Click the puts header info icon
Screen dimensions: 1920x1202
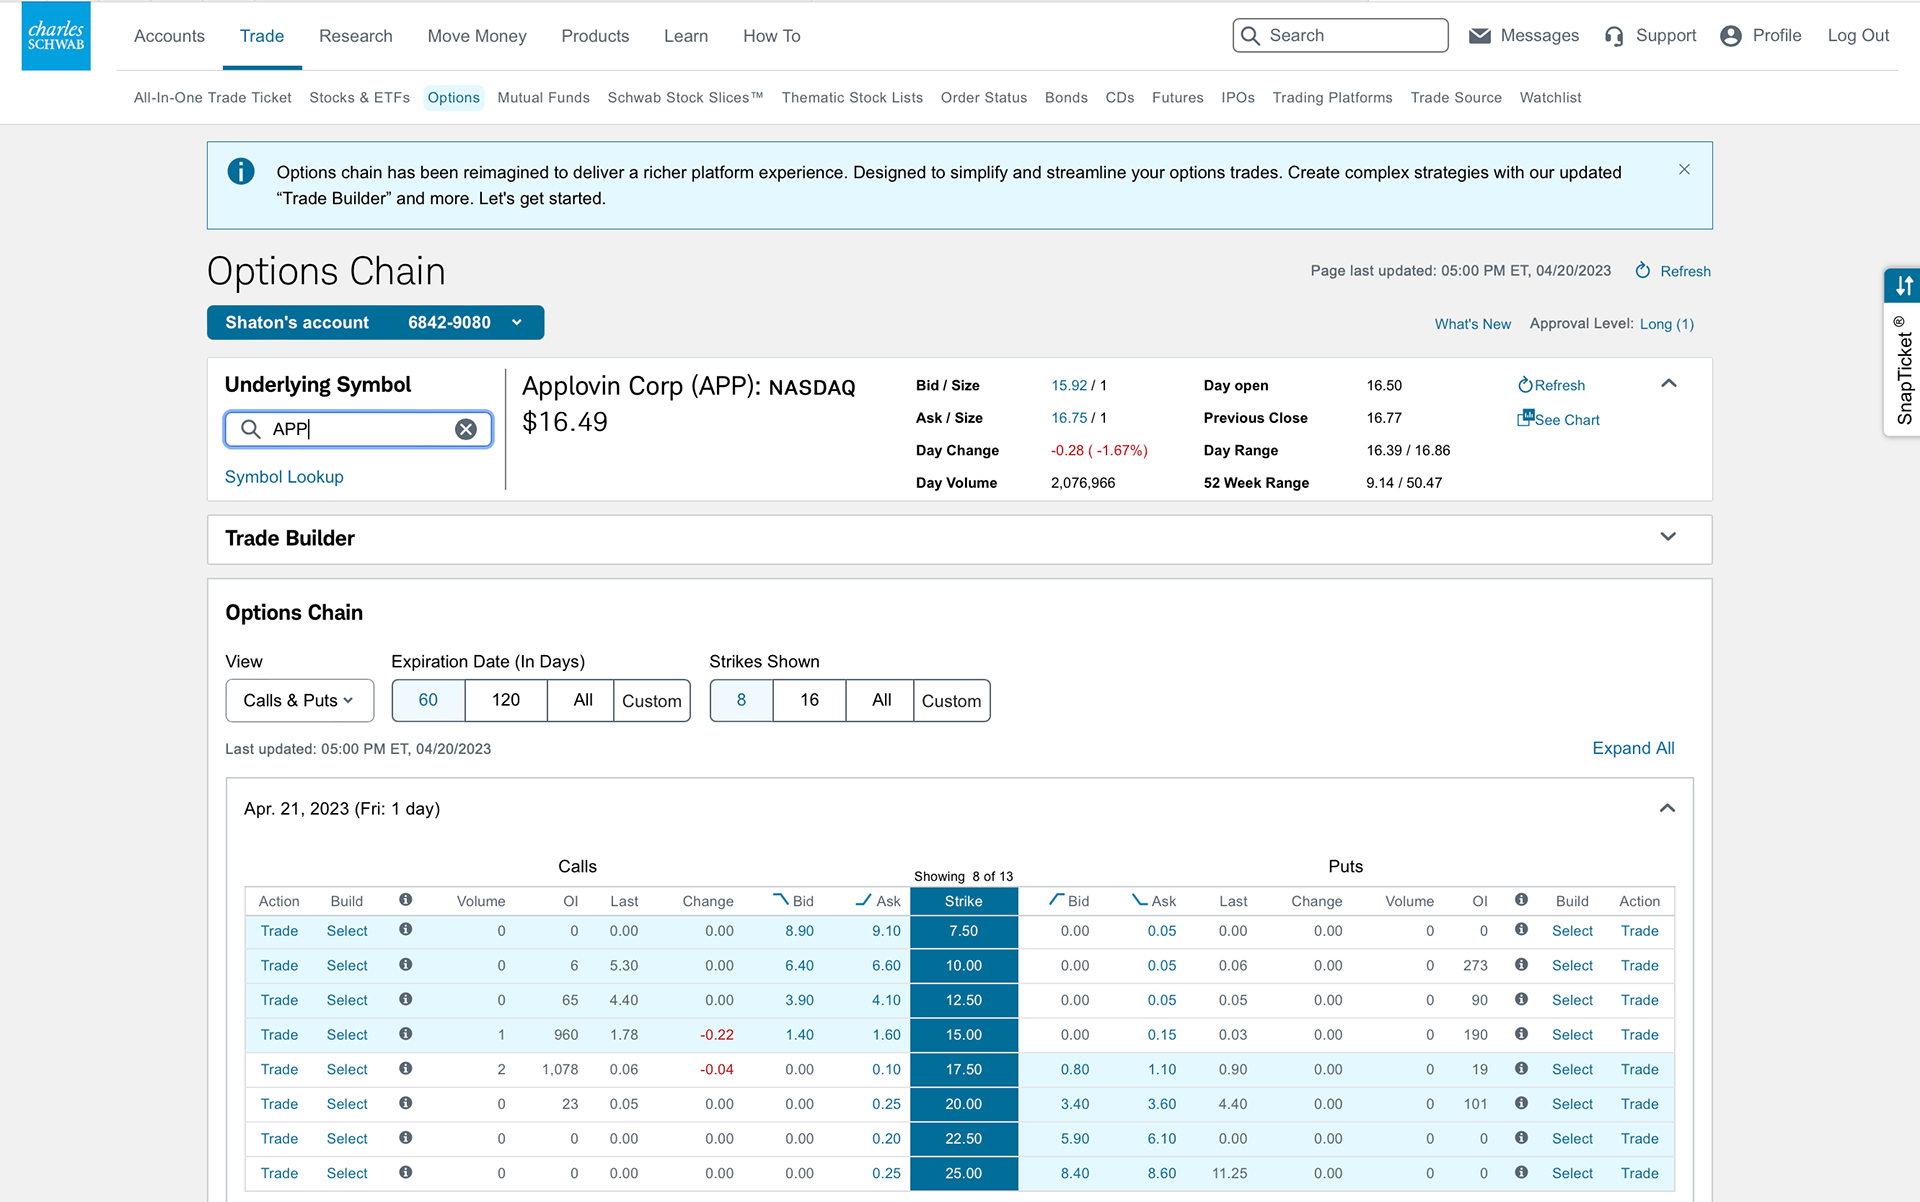1521,899
